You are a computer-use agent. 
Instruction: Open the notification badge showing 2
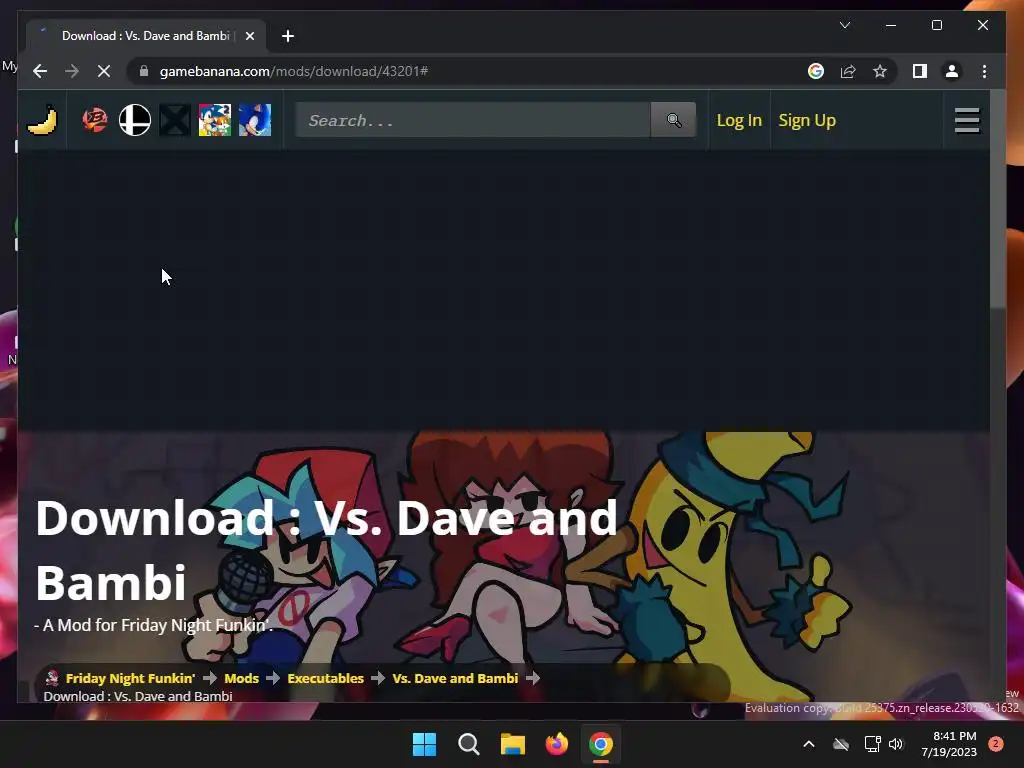pos(996,744)
